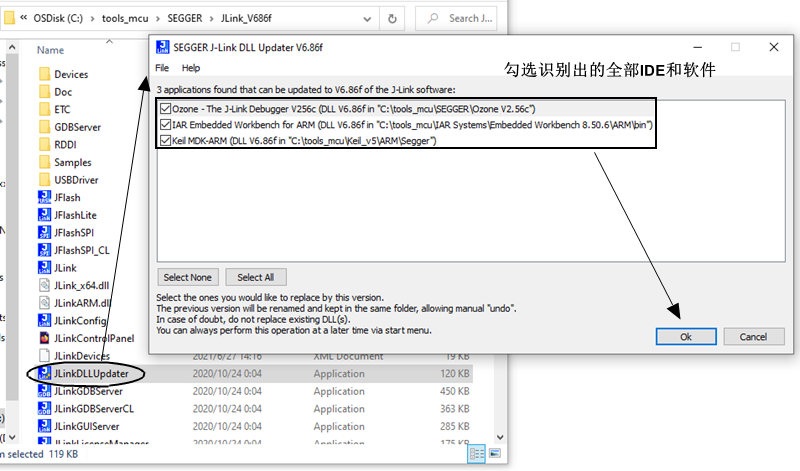Click the JLinkConfig application icon
This screenshot has width=800, height=471.
[44, 320]
